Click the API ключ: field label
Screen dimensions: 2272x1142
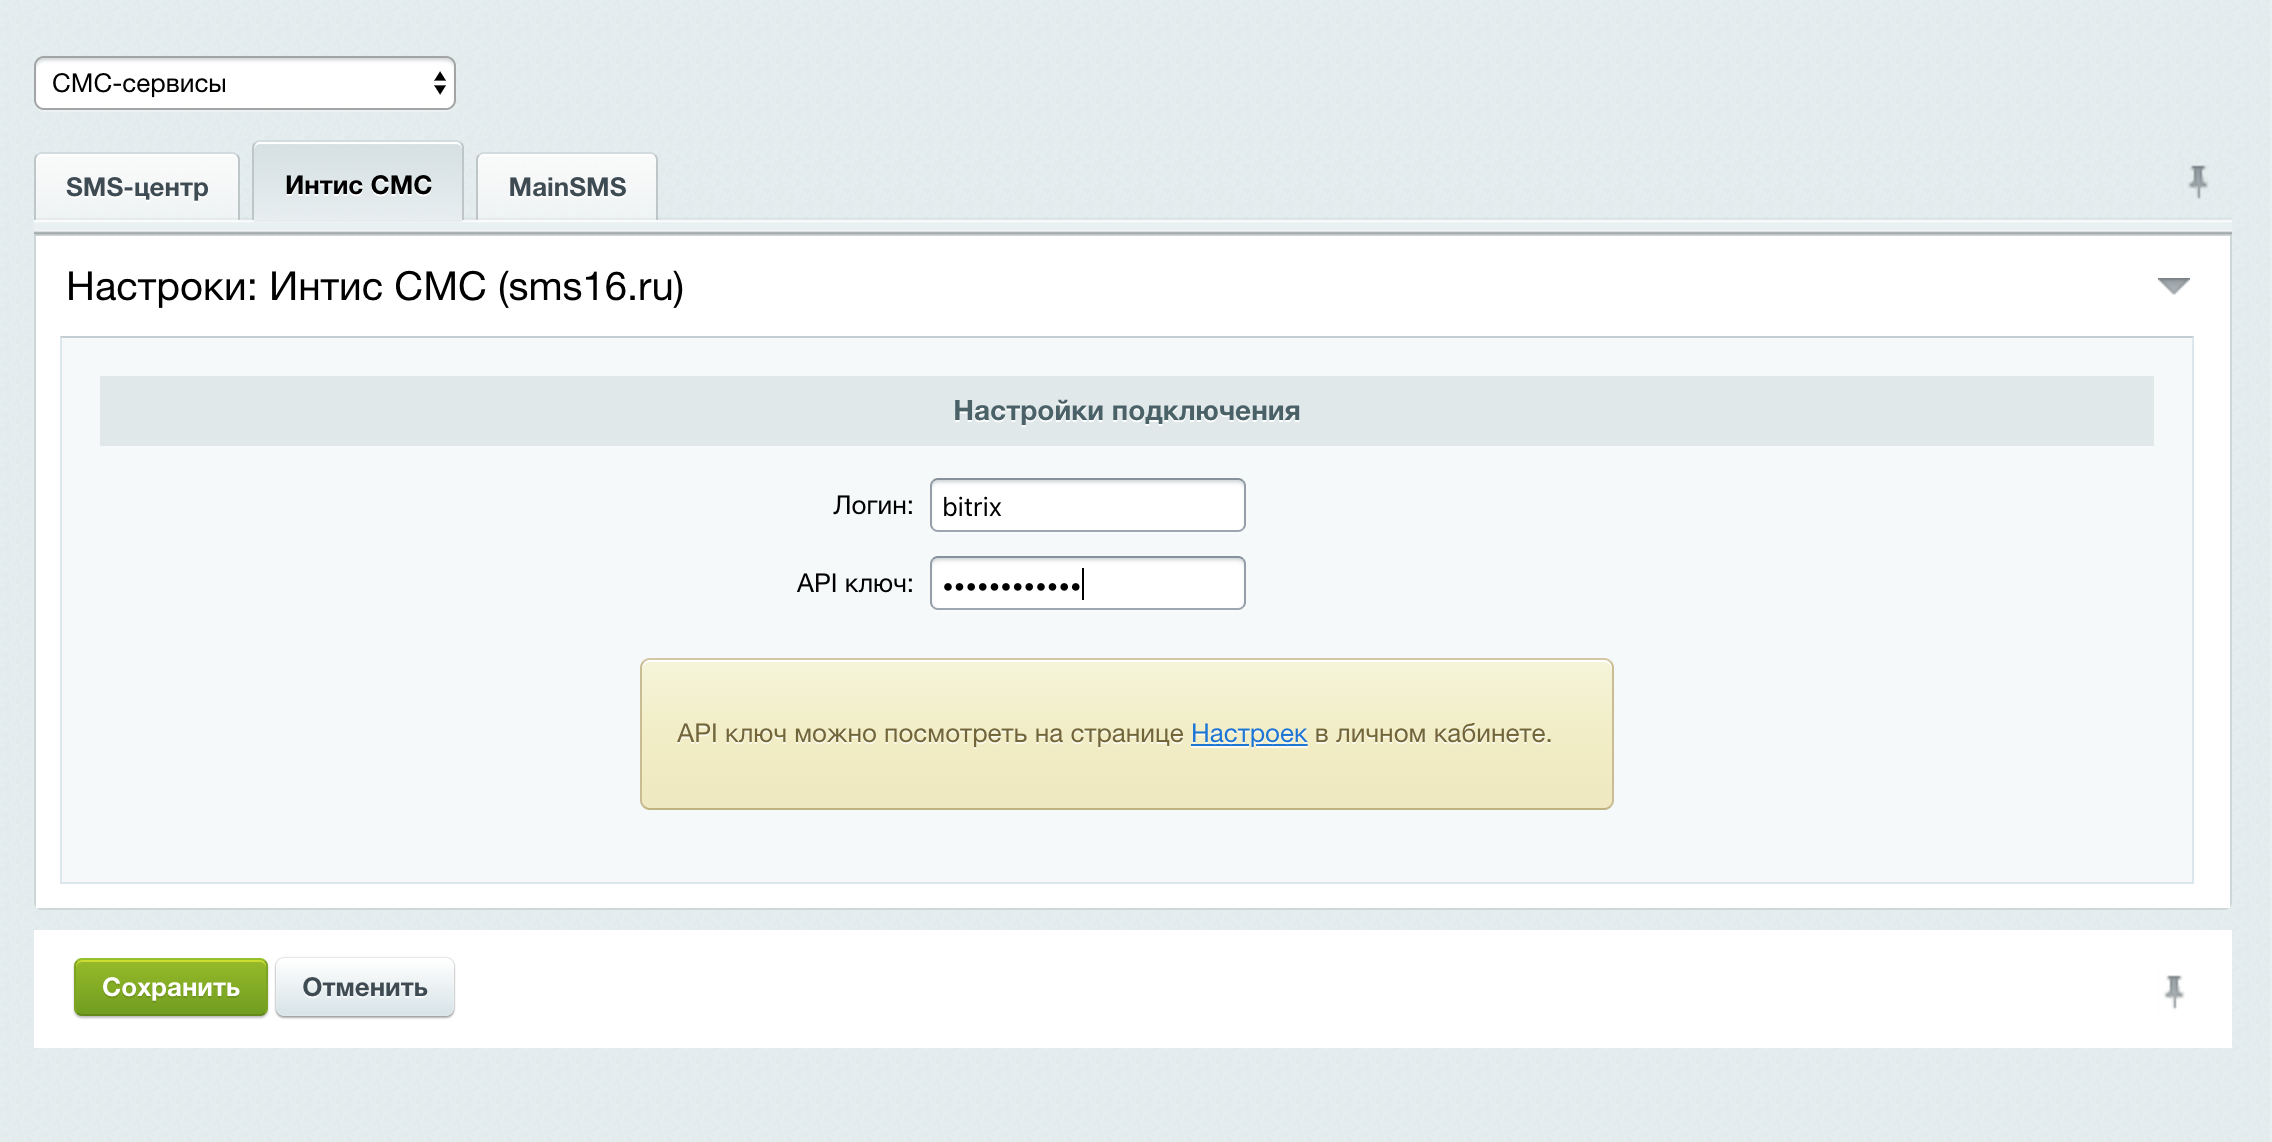coord(854,583)
